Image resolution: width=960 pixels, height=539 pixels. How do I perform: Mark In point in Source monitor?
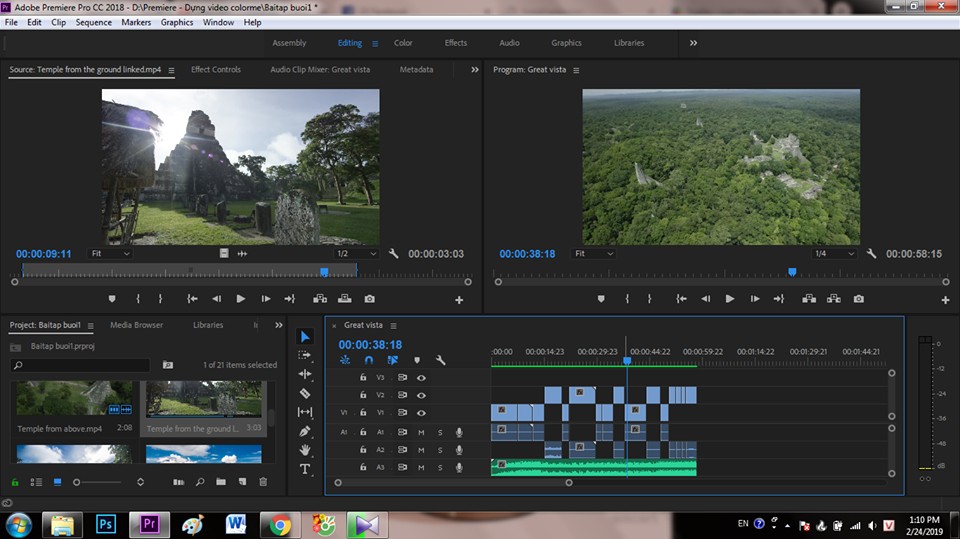(138, 299)
